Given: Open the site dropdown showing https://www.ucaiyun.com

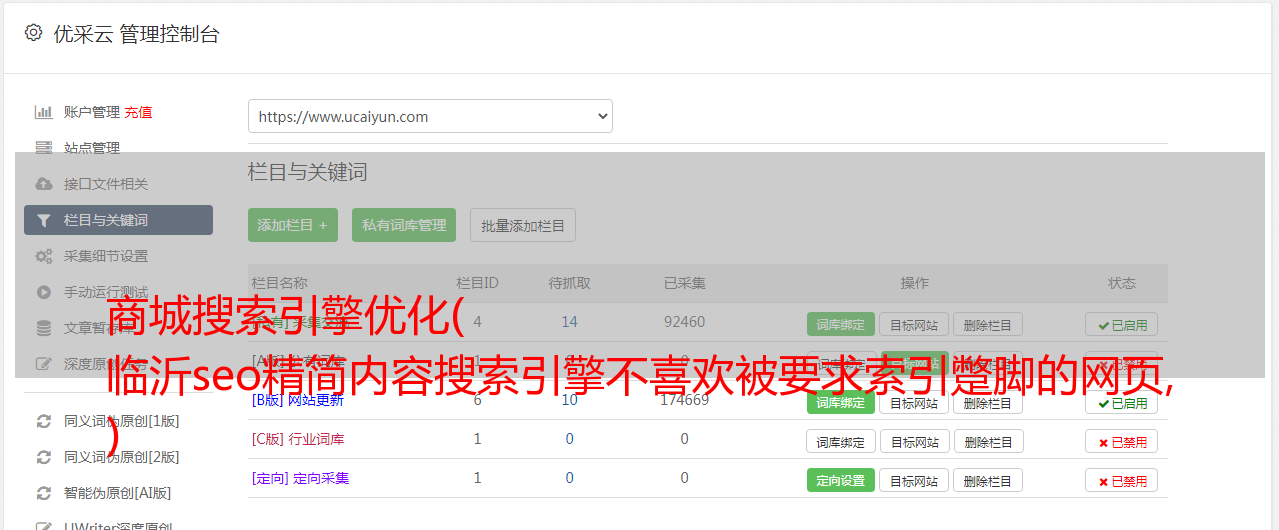Looking at the screenshot, I should [x=430, y=116].
